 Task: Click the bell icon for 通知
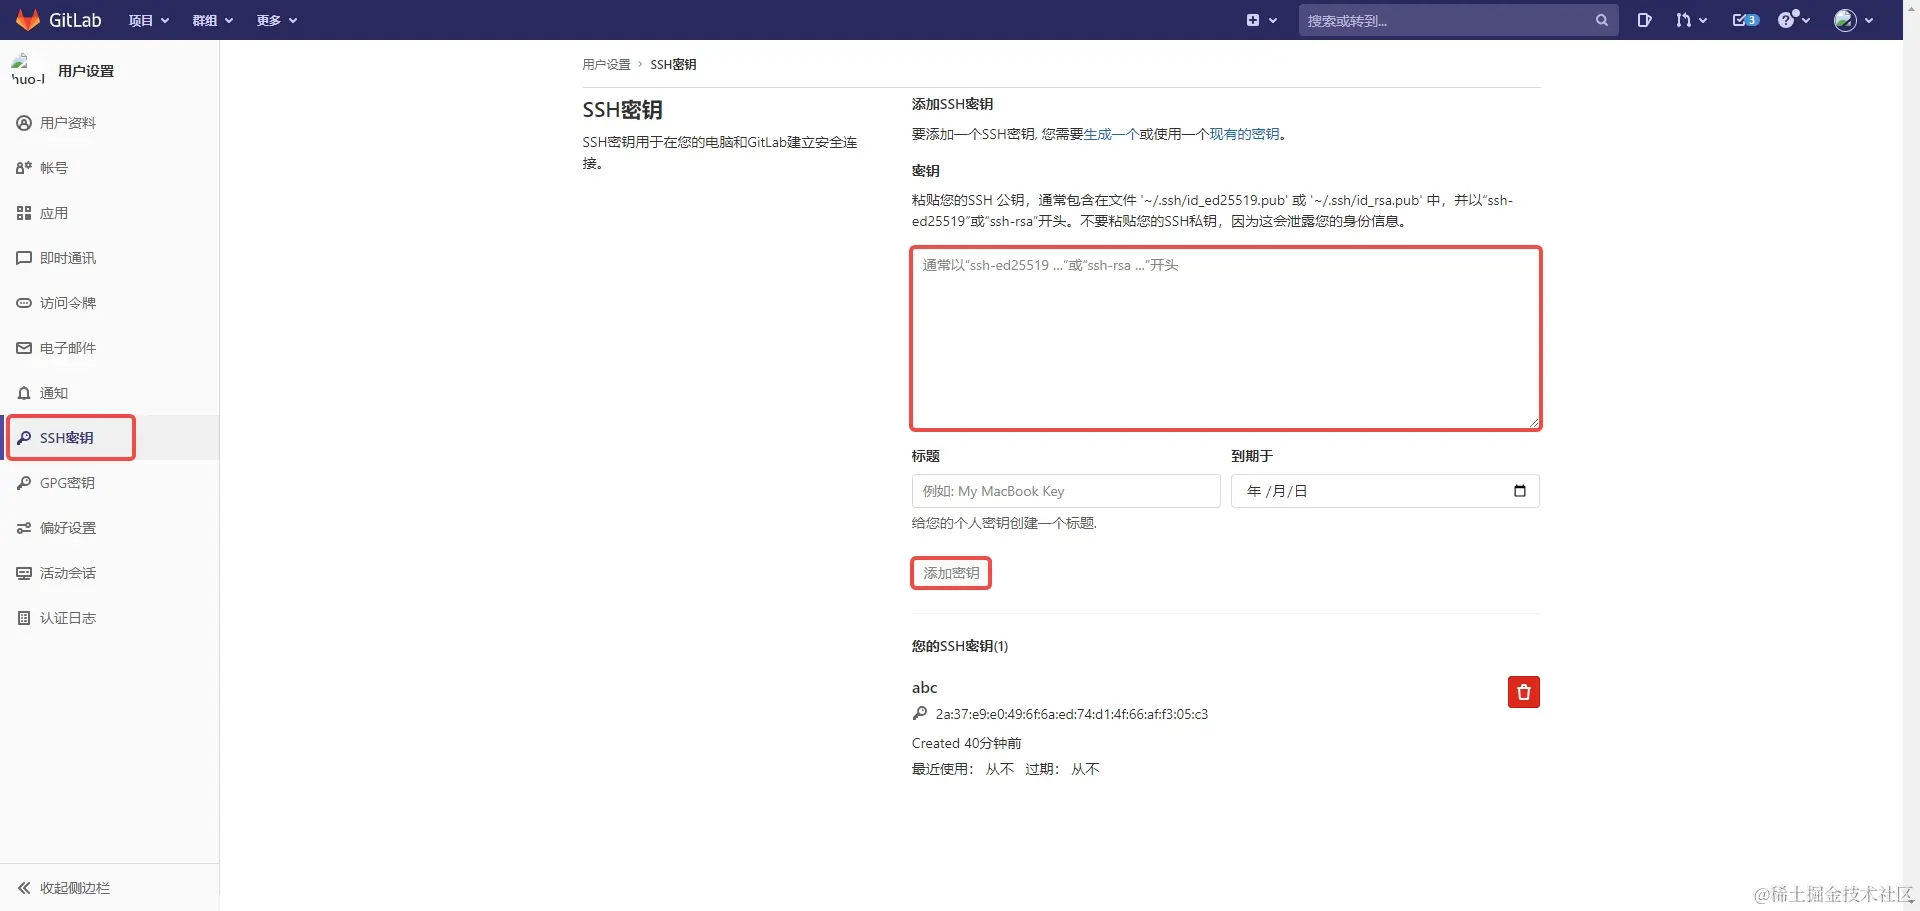(x=24, y=393)
